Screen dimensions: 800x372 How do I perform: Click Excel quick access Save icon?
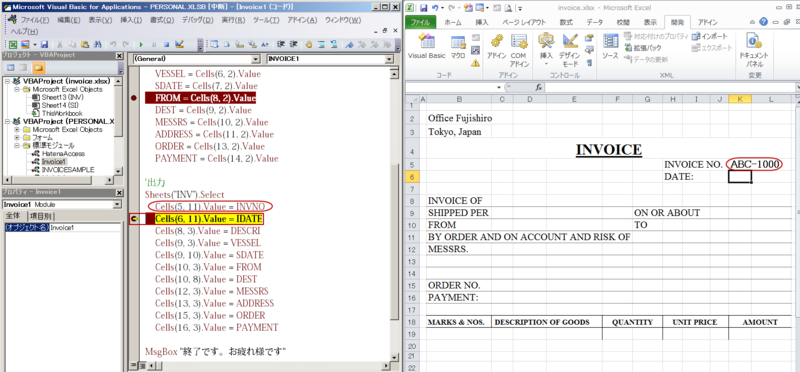[x=423, y=8]
